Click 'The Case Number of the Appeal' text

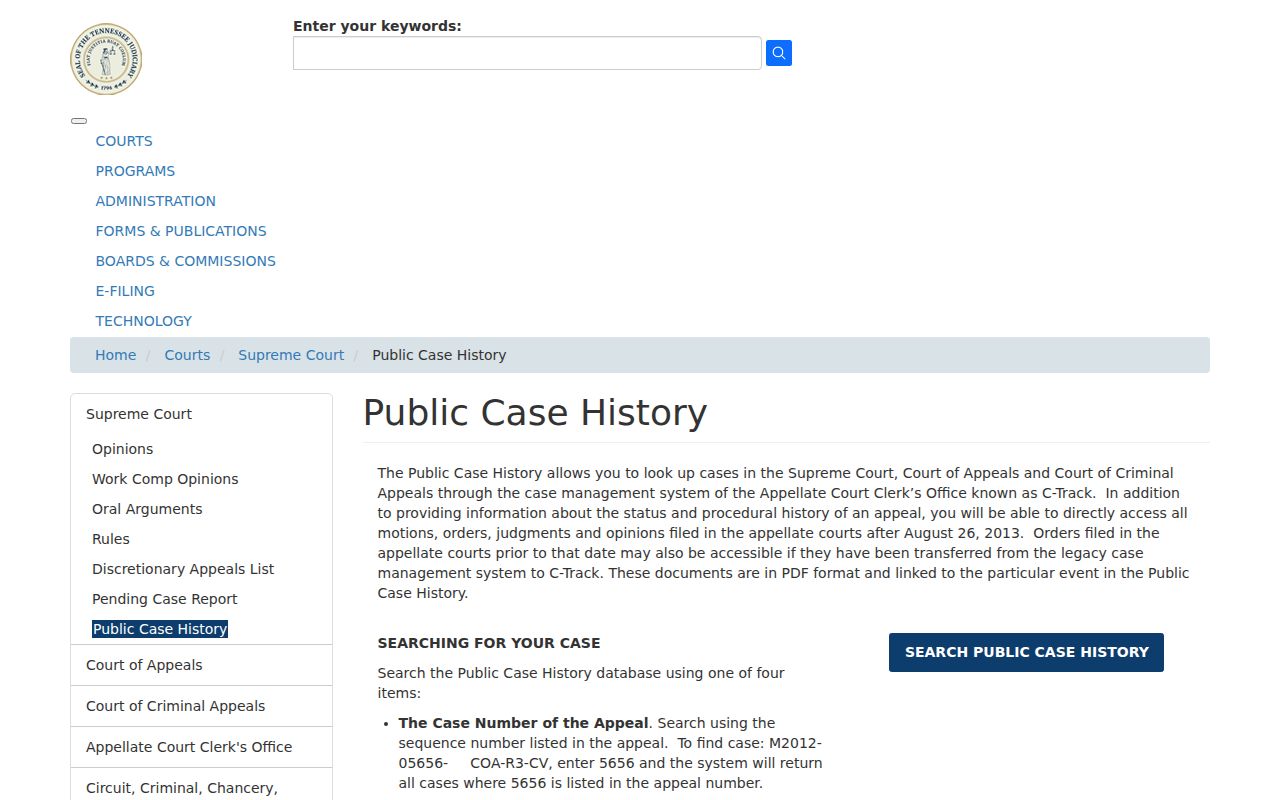coord(524,723)
